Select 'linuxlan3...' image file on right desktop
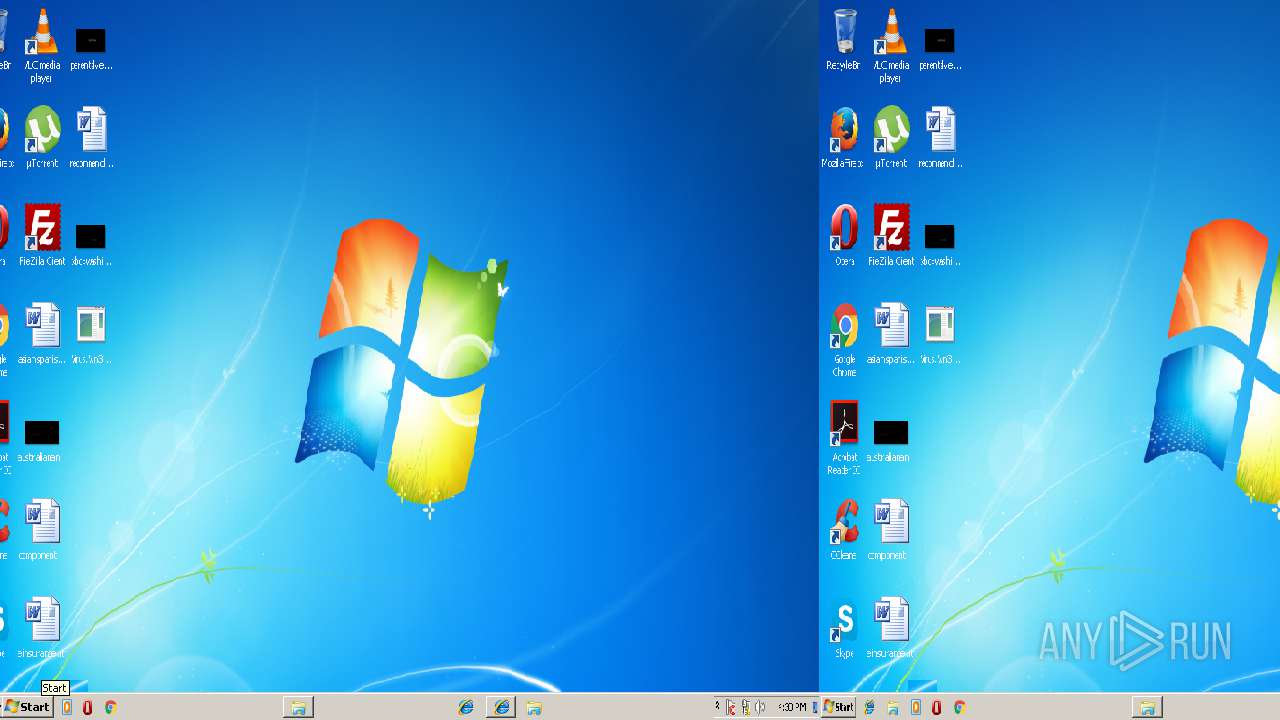1280x720 pixels. pyautogui.click(x=940, y=334)
